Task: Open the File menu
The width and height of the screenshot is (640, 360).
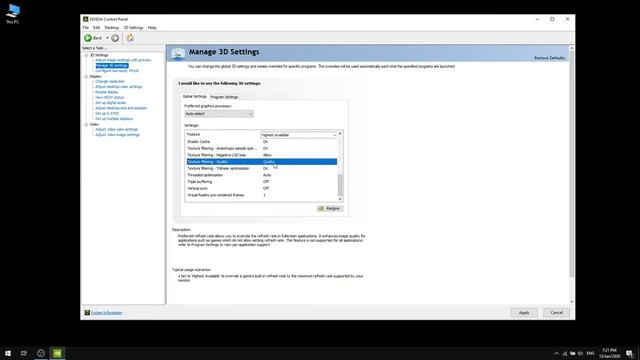Action: tap(86, 28)
